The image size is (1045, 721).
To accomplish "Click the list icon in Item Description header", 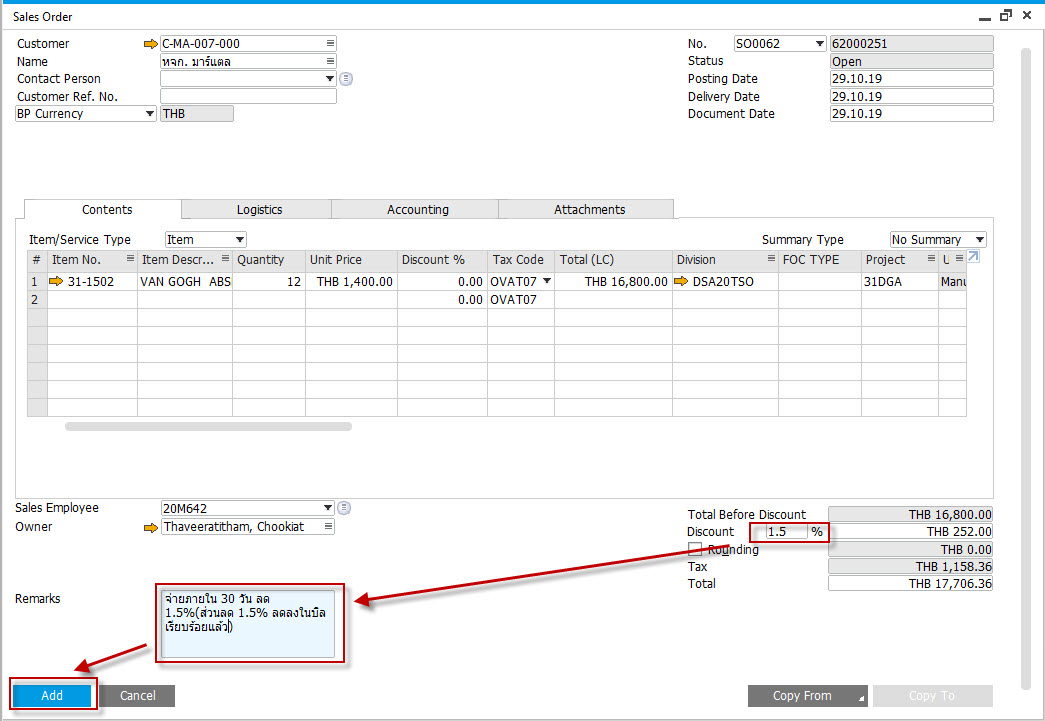I will [225, 259].
